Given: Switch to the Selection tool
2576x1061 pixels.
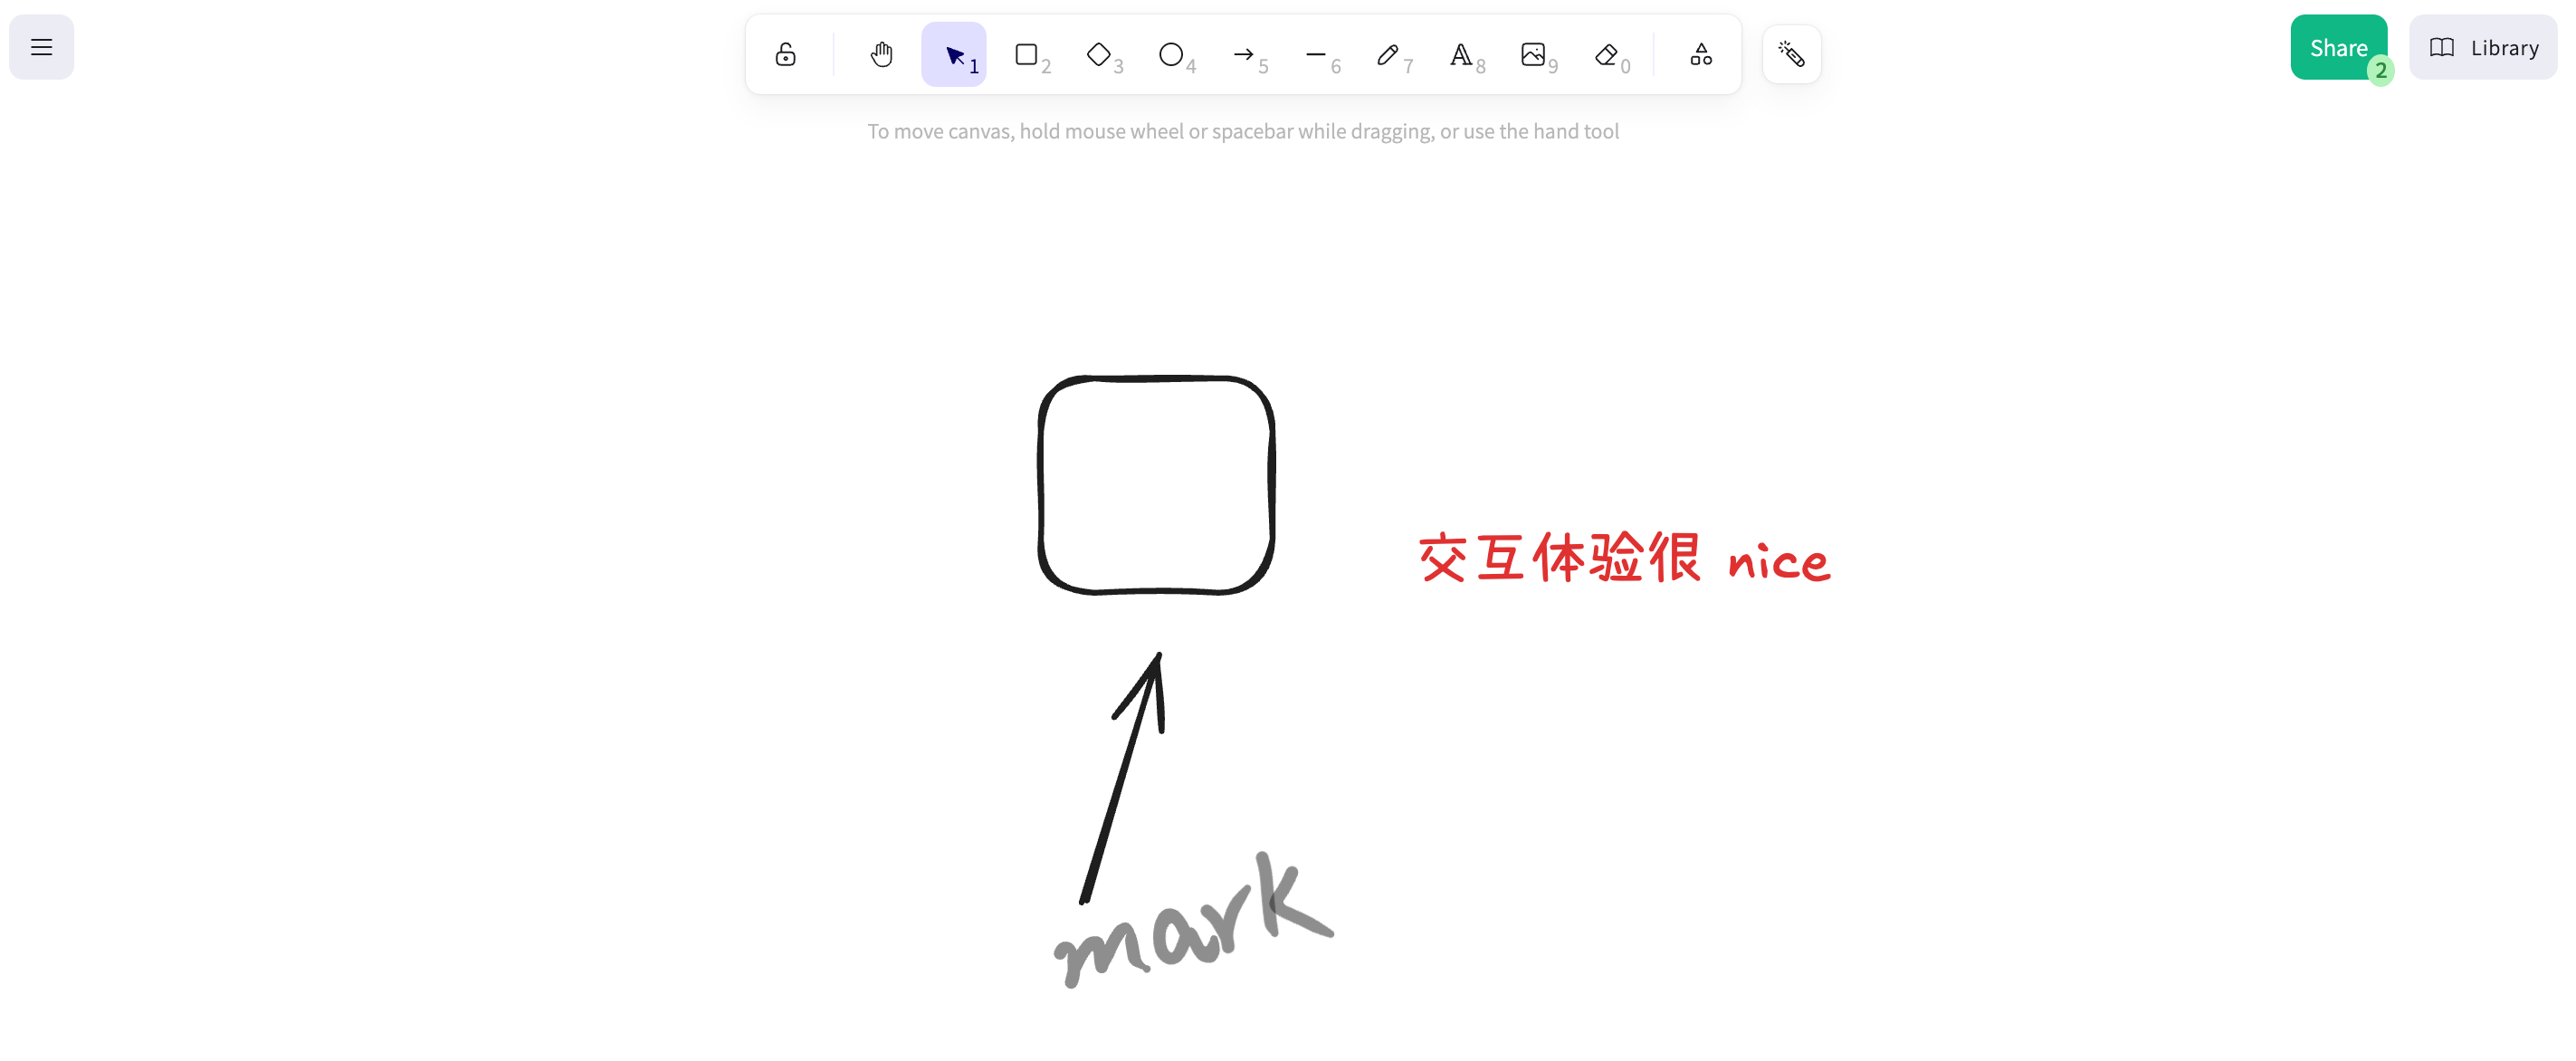Looking at the screenshot, I should click(953, 54).
